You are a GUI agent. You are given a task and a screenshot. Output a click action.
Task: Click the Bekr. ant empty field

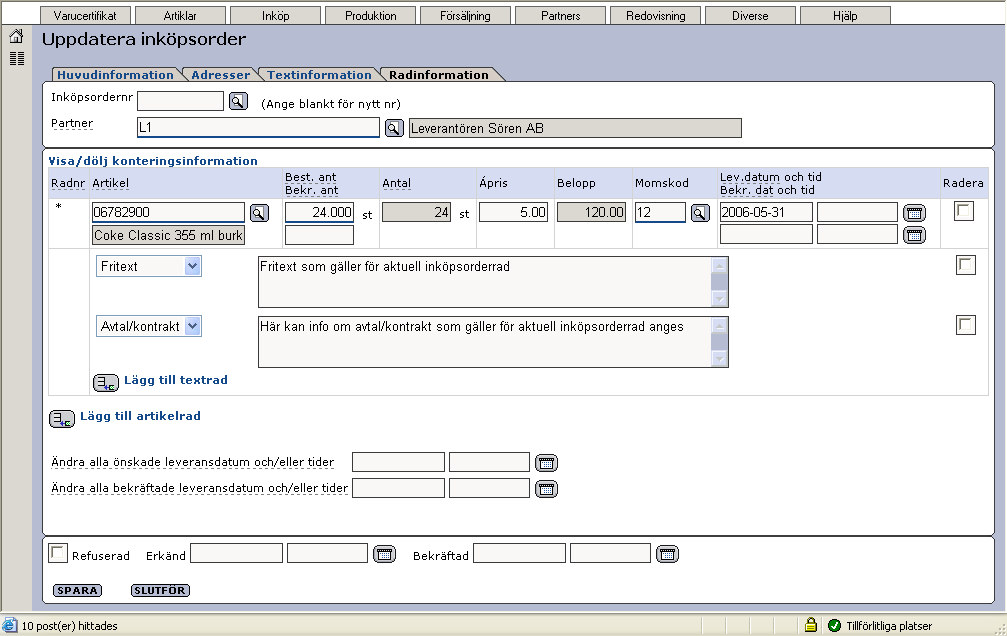[319, 235]
